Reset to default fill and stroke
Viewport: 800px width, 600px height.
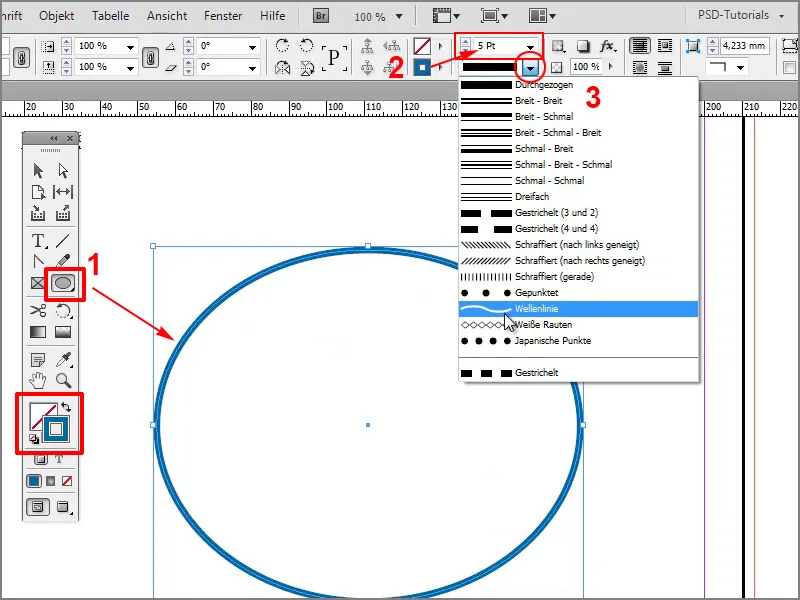point(34,439)
